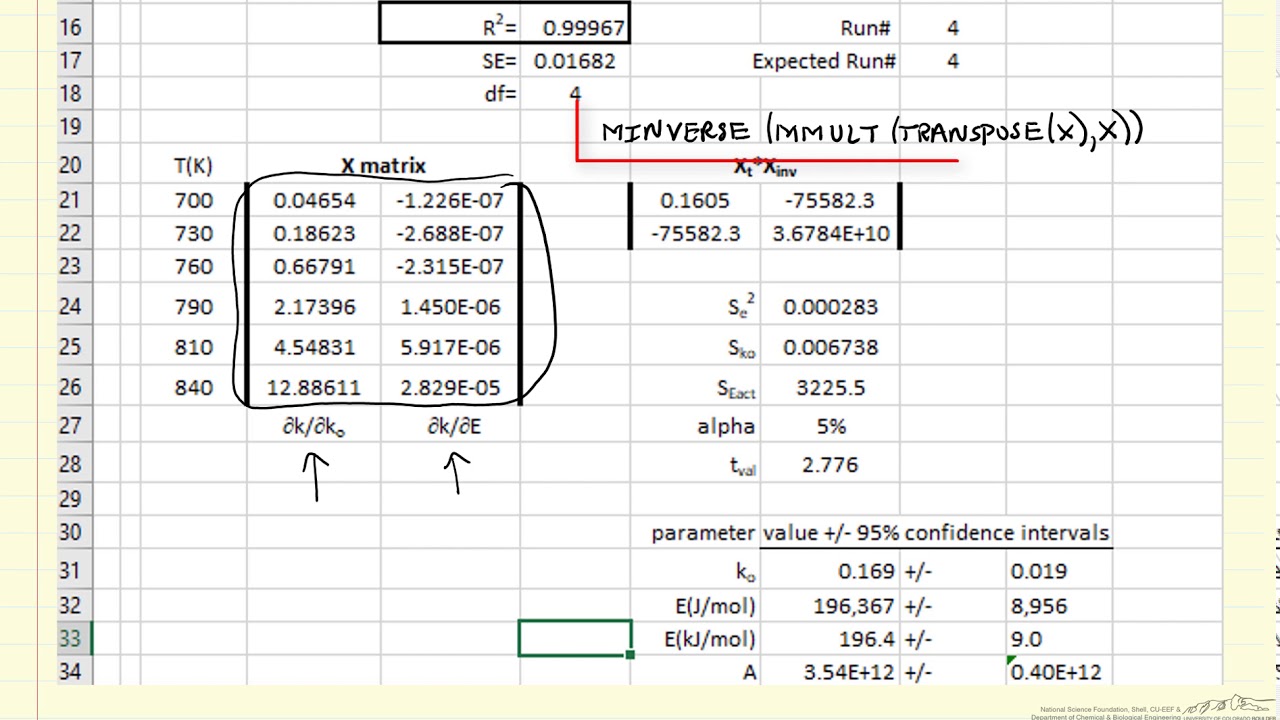Click the confidence interval 0.40E+12 cell
The height and width of the screenshot is (720, 1280).
click(x=1058, y=673)
